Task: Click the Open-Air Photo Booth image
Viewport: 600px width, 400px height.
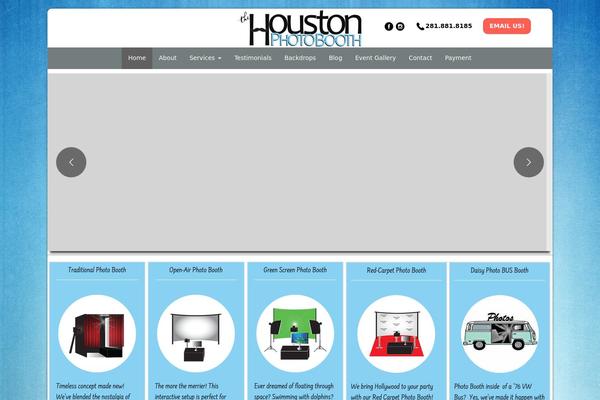Action: click(x=196, y=333)
